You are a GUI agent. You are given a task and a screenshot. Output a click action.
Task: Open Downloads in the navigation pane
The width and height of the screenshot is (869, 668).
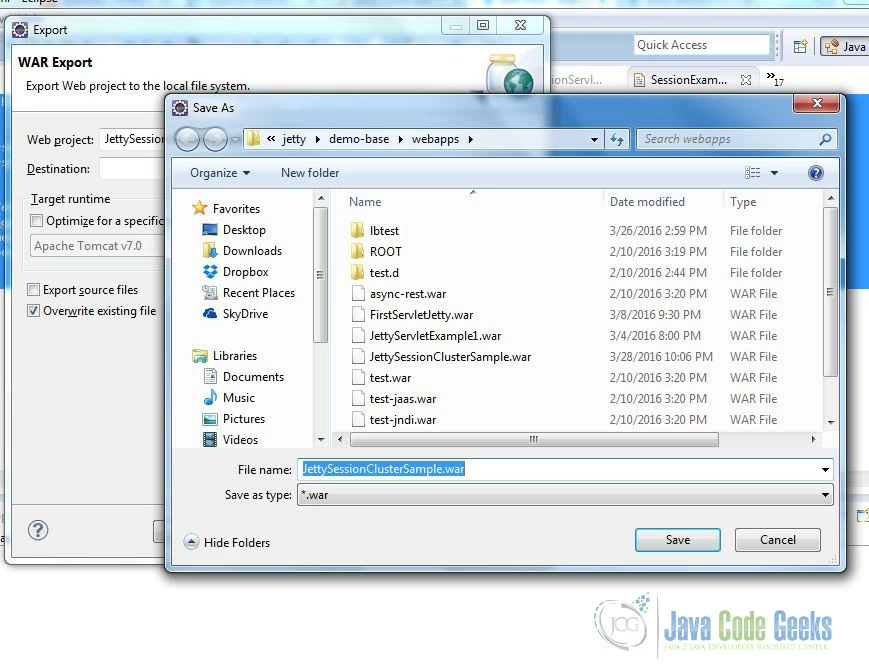point(252,251)
